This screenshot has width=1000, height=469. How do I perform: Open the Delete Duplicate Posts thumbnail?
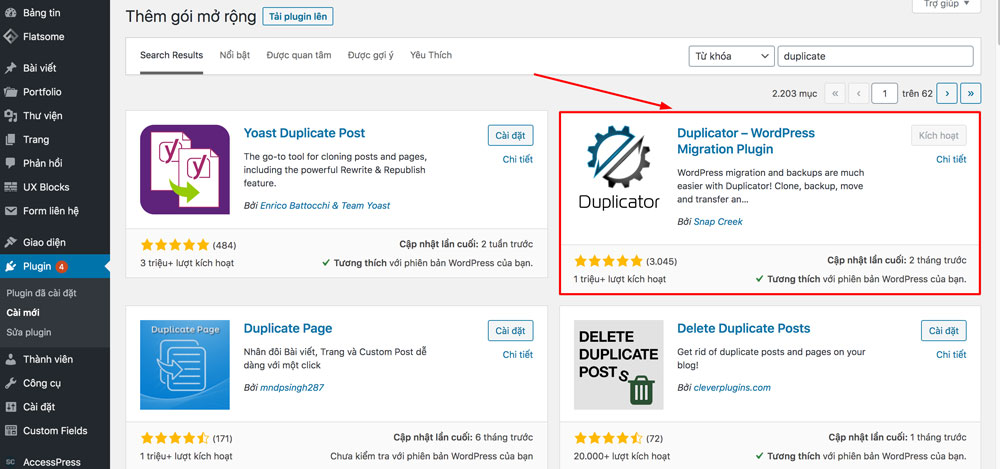coord(619,365)
